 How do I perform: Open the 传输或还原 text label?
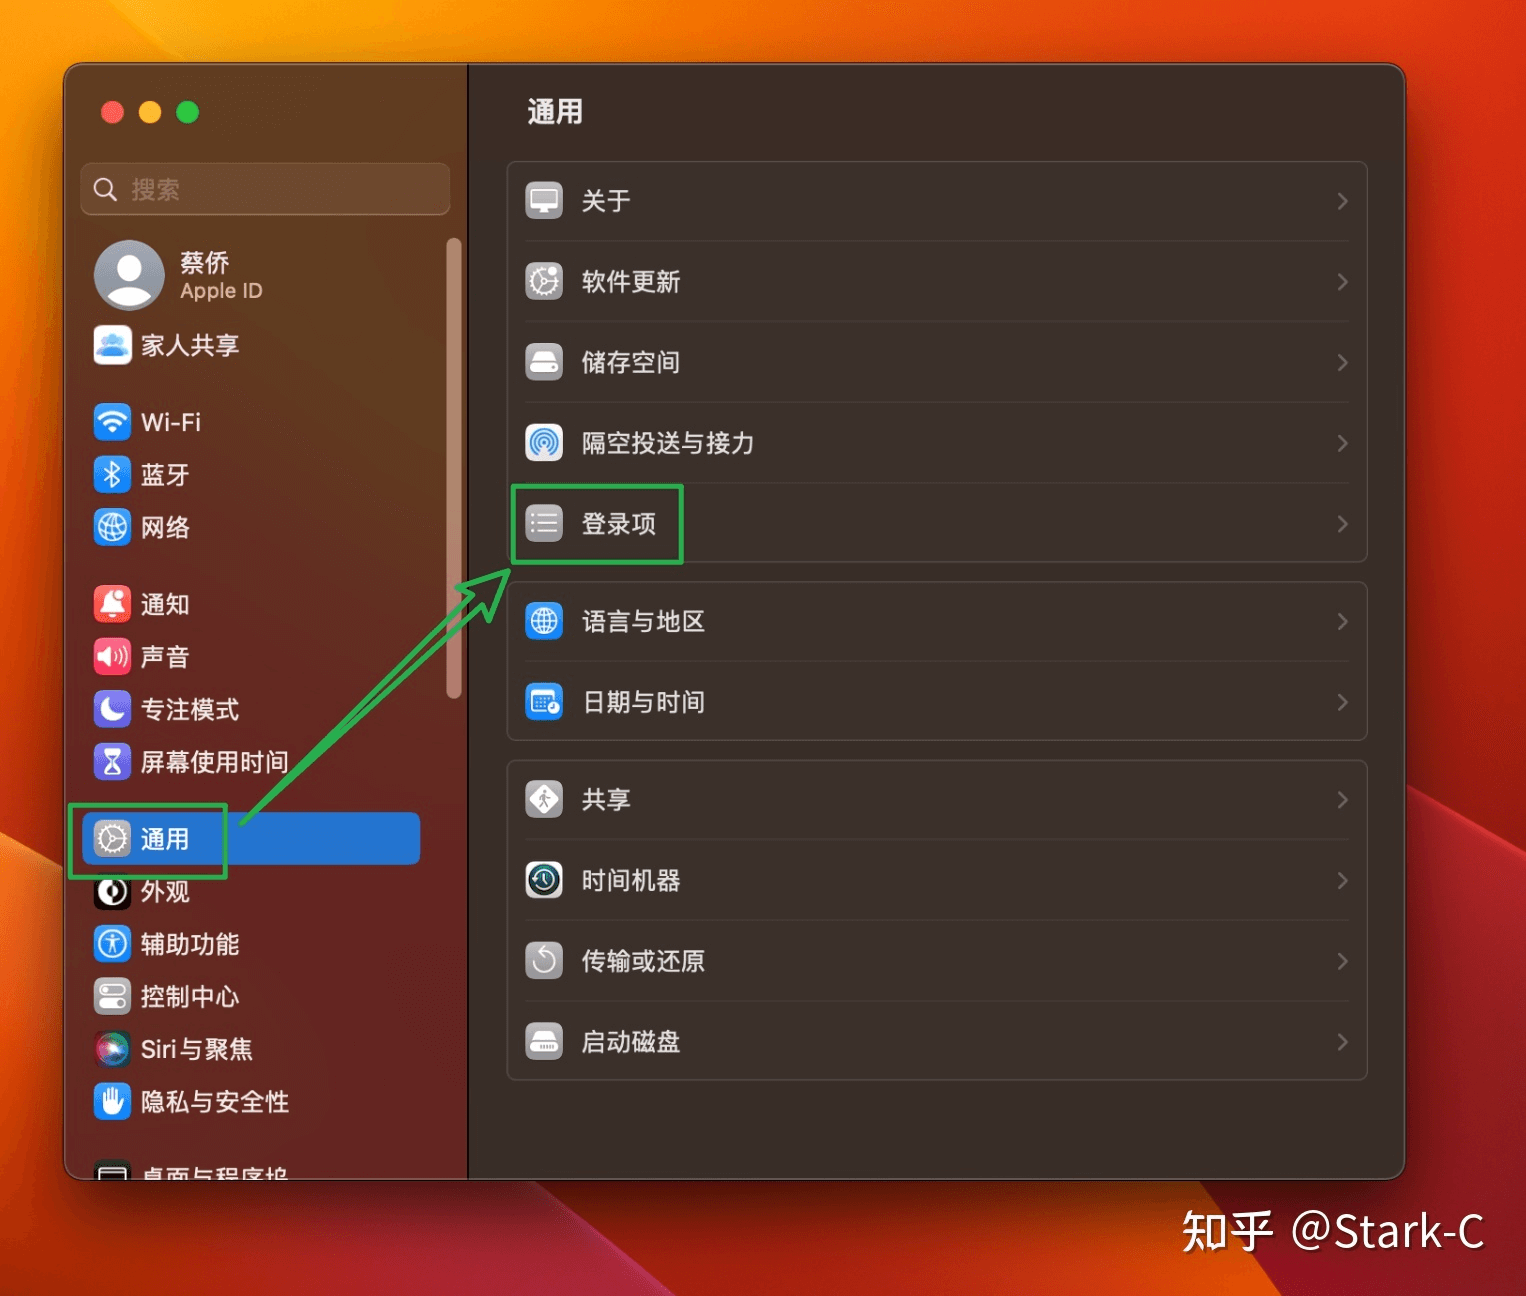coord(643,961)
